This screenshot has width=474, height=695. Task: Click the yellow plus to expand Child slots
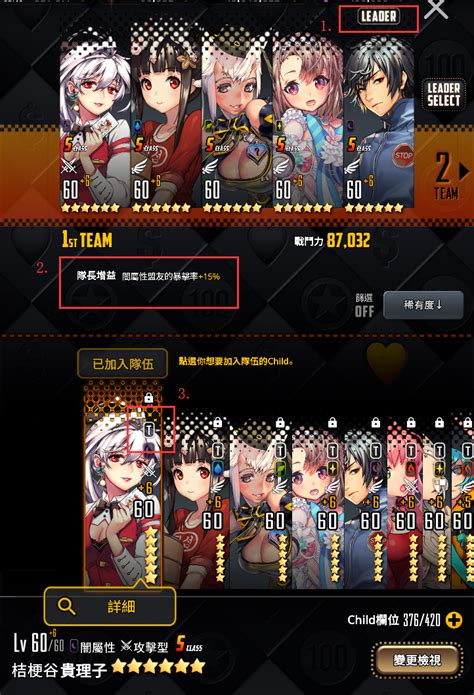[x=454, y=620]
